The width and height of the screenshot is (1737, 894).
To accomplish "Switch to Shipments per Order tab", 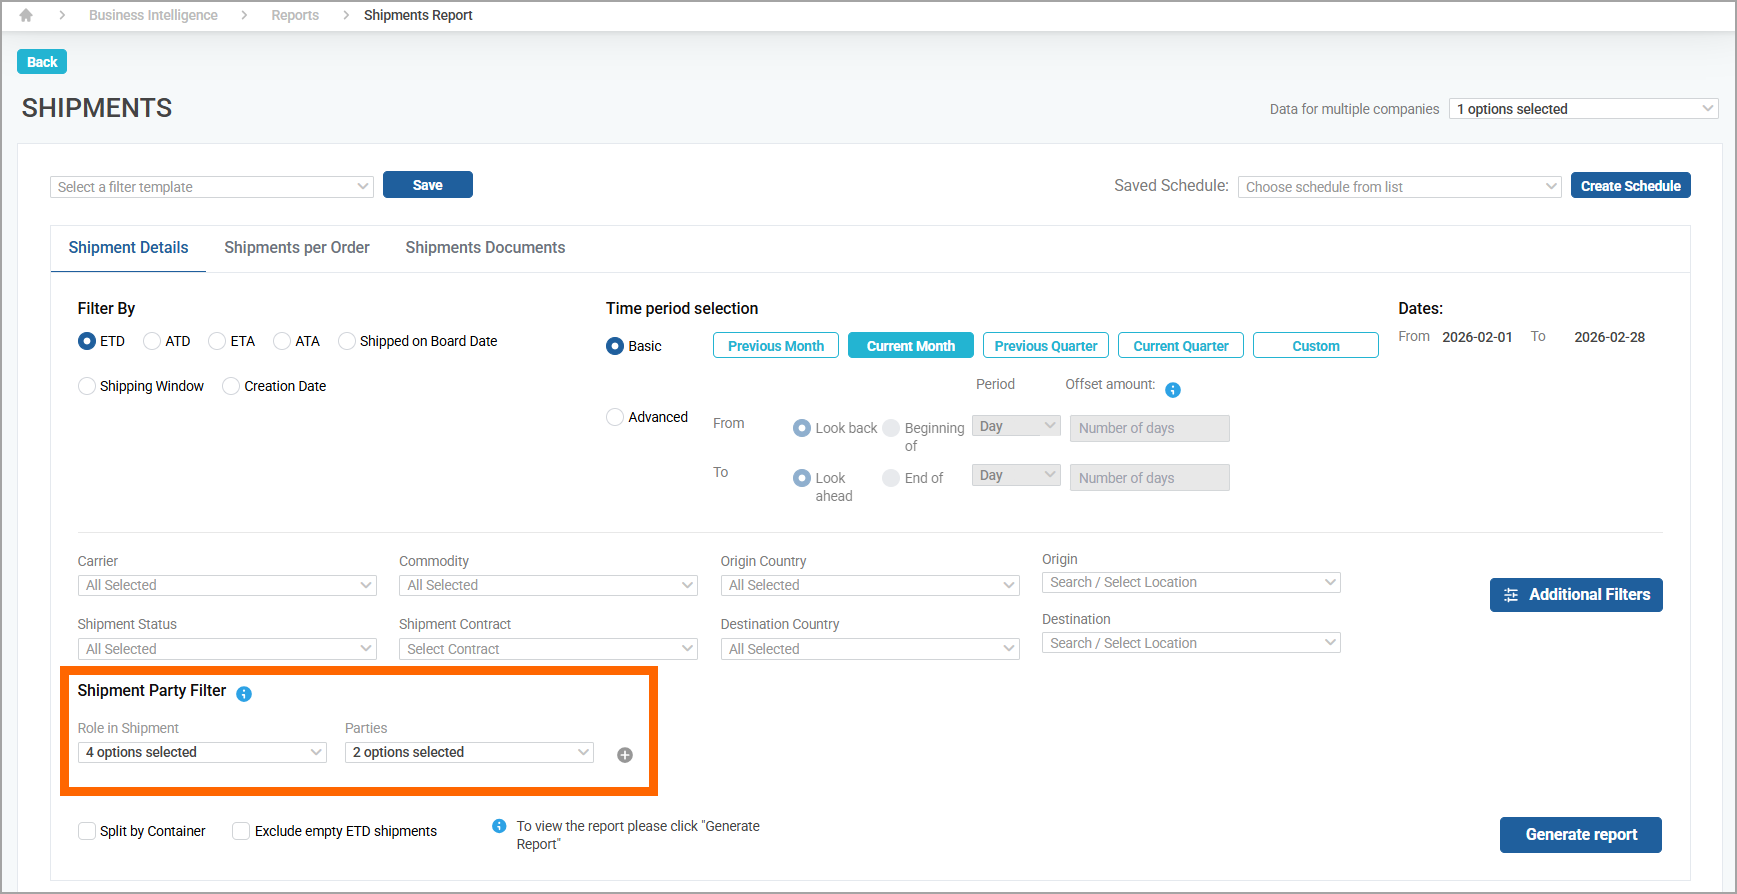I will pos(297,248).
